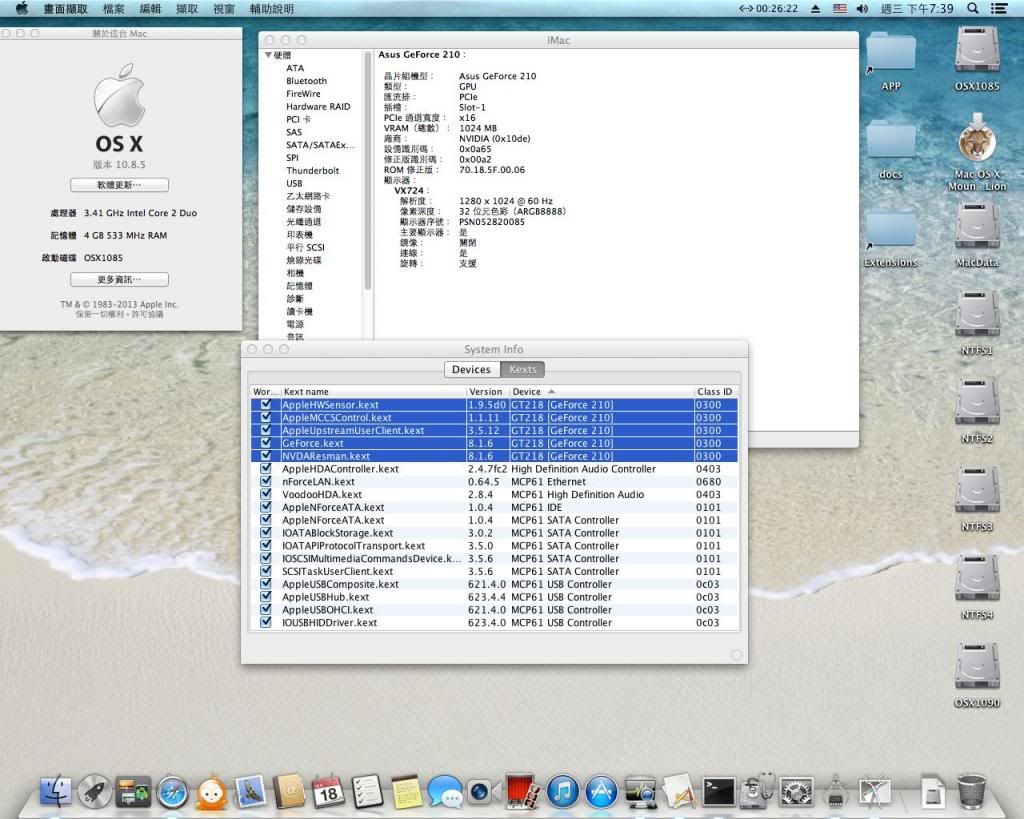Select Hardware RAID in sidebar list
This screenshot has height=819, width=1024.
pyautogui.click(x=318, y=106)
